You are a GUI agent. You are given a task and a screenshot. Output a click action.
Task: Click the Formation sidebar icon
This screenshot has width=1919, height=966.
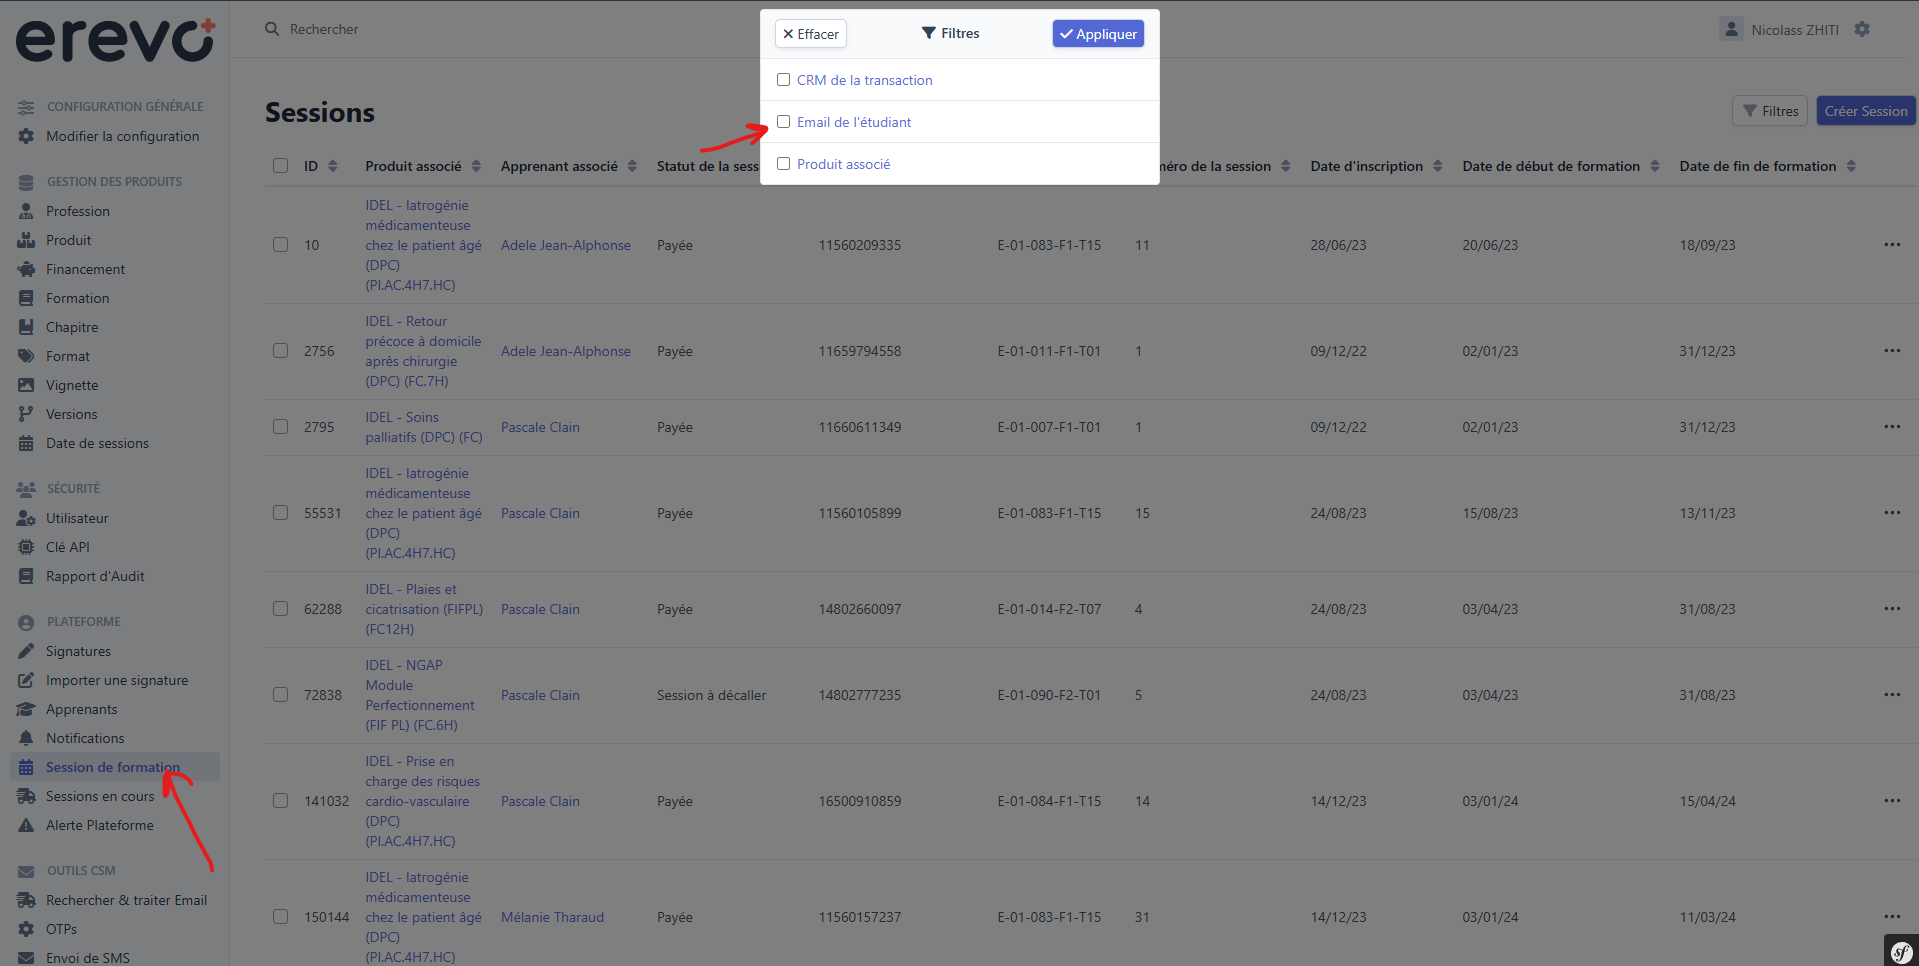click(26, 298)
